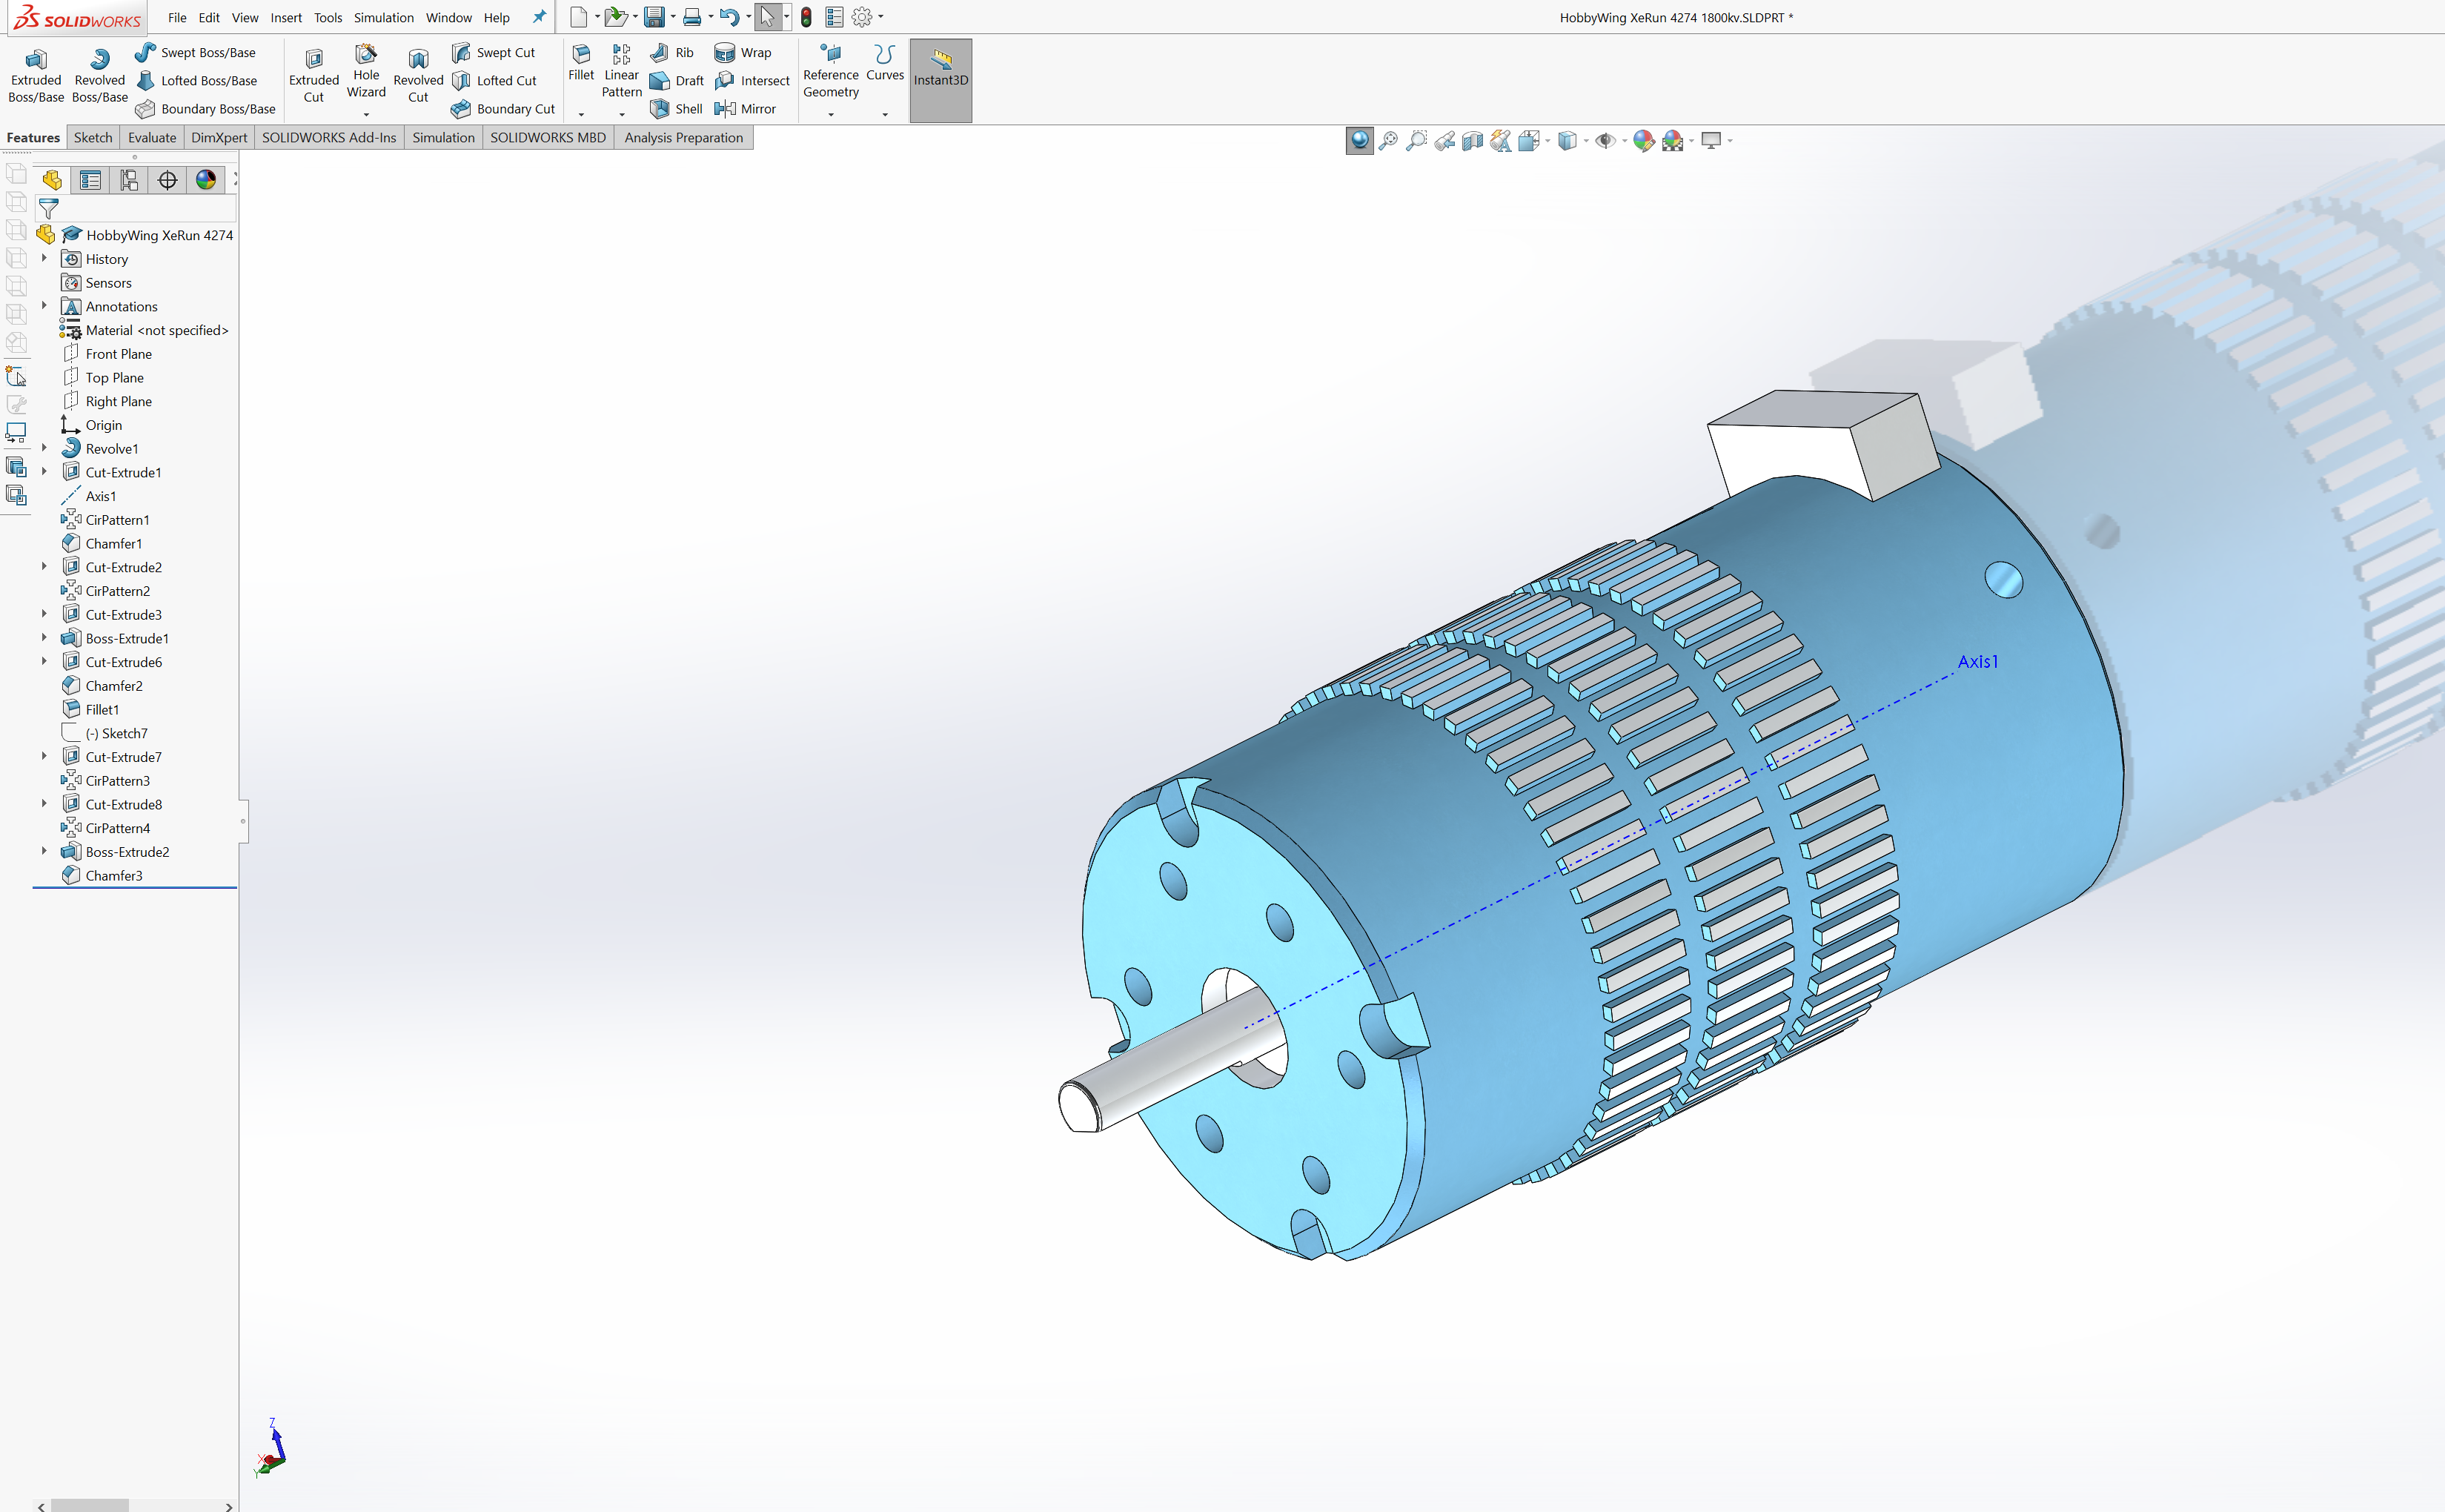The image size is (2445, 1512).
Task: Open the PropertyManager tab icon
Action: point(90,180)
